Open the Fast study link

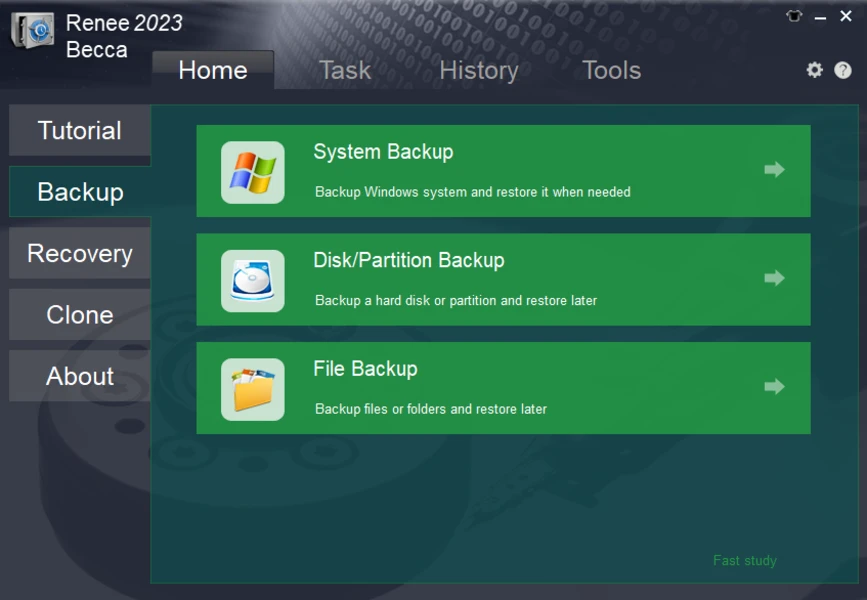pyautogui.click(x=745, y=561)
